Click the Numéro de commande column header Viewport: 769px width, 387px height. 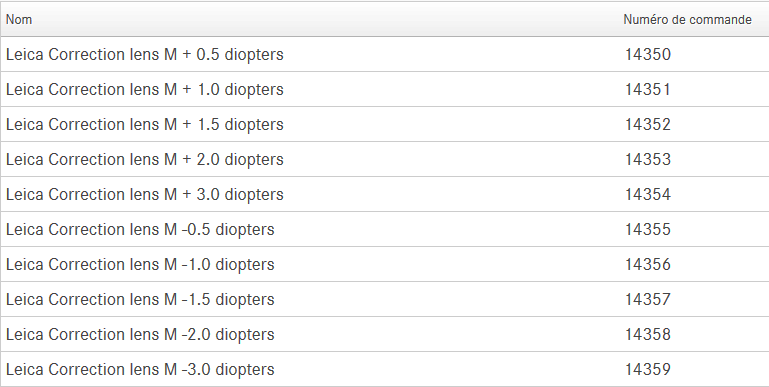point(687,20)
